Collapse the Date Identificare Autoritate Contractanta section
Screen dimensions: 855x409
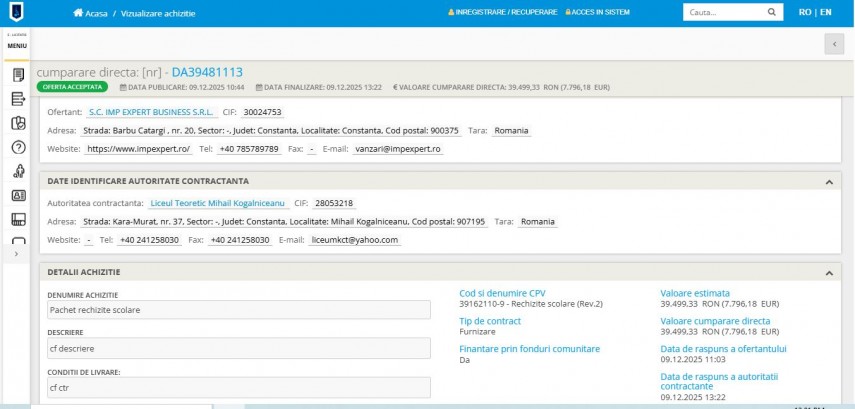827,181
